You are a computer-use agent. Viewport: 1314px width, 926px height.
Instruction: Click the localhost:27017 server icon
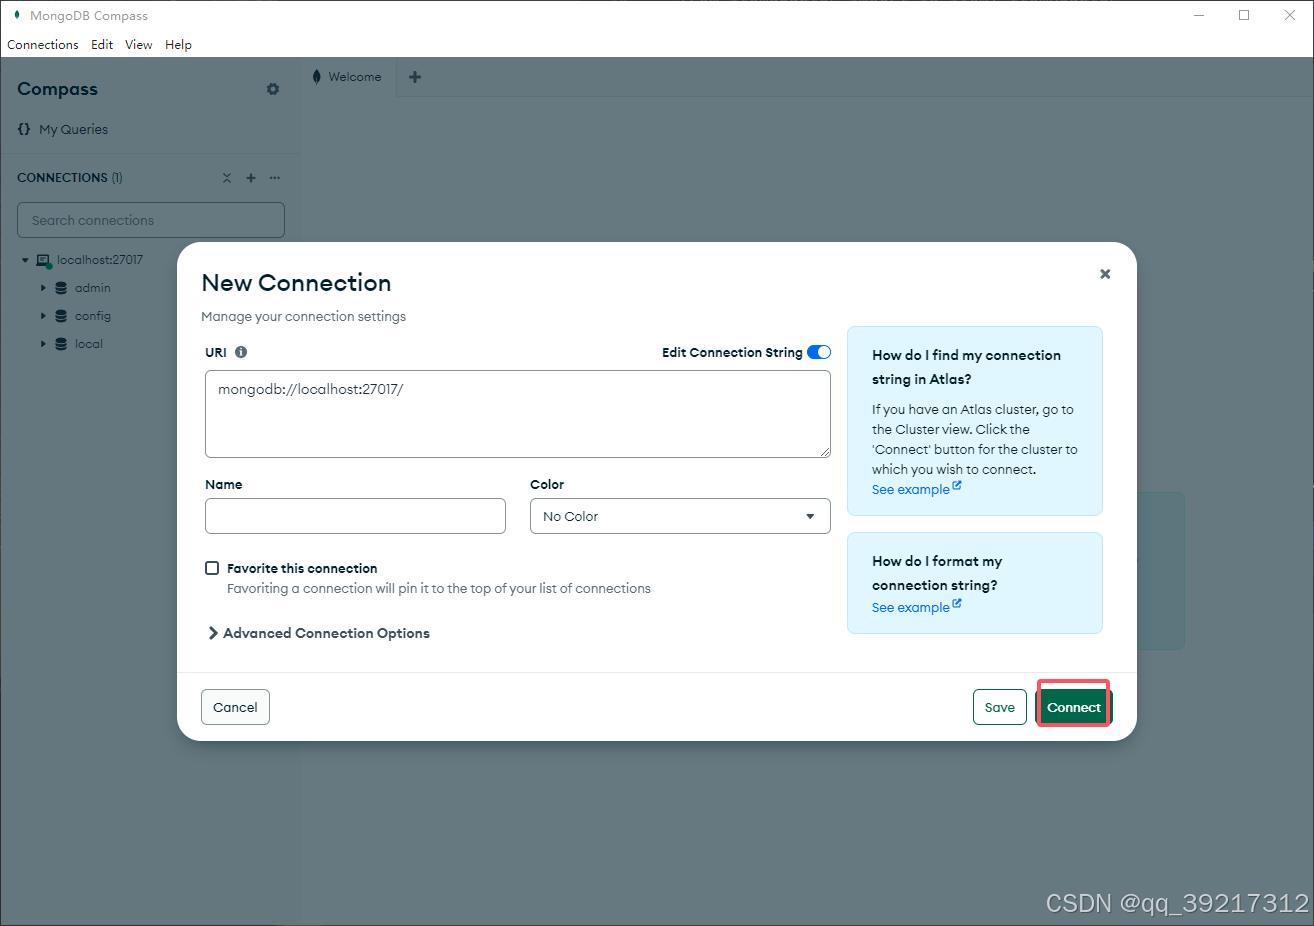coord(44,260)
